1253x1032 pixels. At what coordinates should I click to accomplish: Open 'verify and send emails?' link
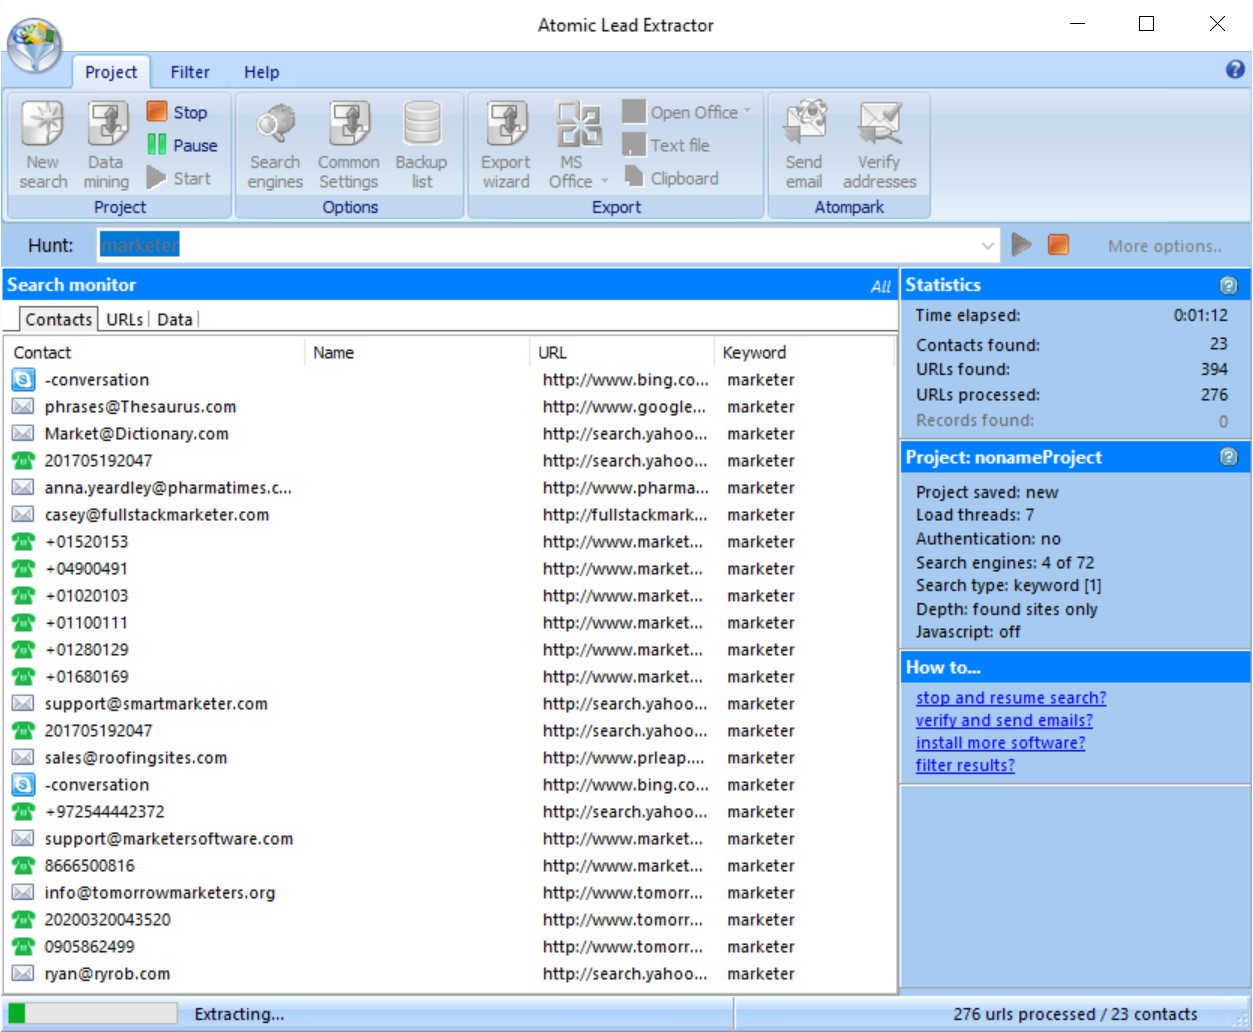click(x=1004, y=720)
